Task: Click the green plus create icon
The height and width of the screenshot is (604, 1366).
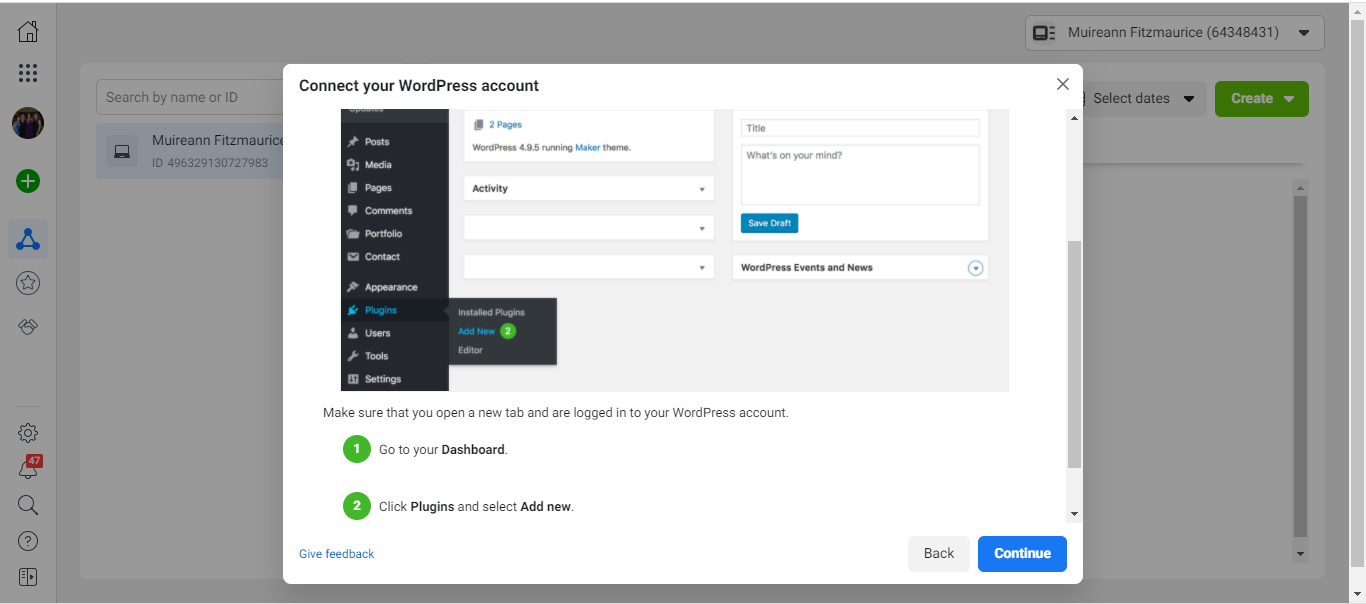Action: 28,181
